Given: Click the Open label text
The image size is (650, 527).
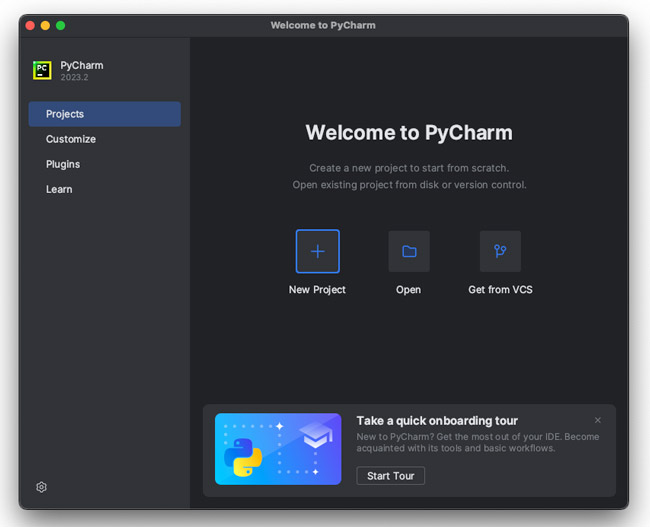Looking at the screenshot, I should click(x=408, y=289).
